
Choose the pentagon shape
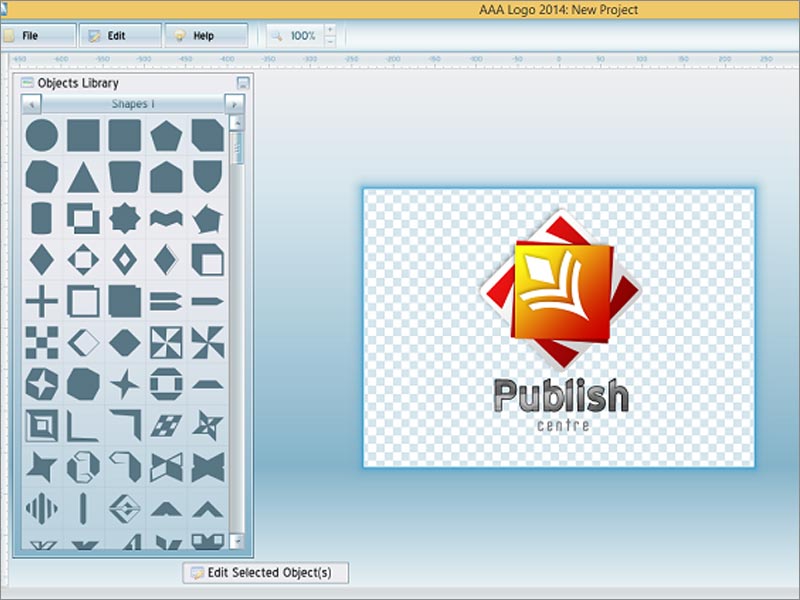pyautogui.click(x=166, y=135)
